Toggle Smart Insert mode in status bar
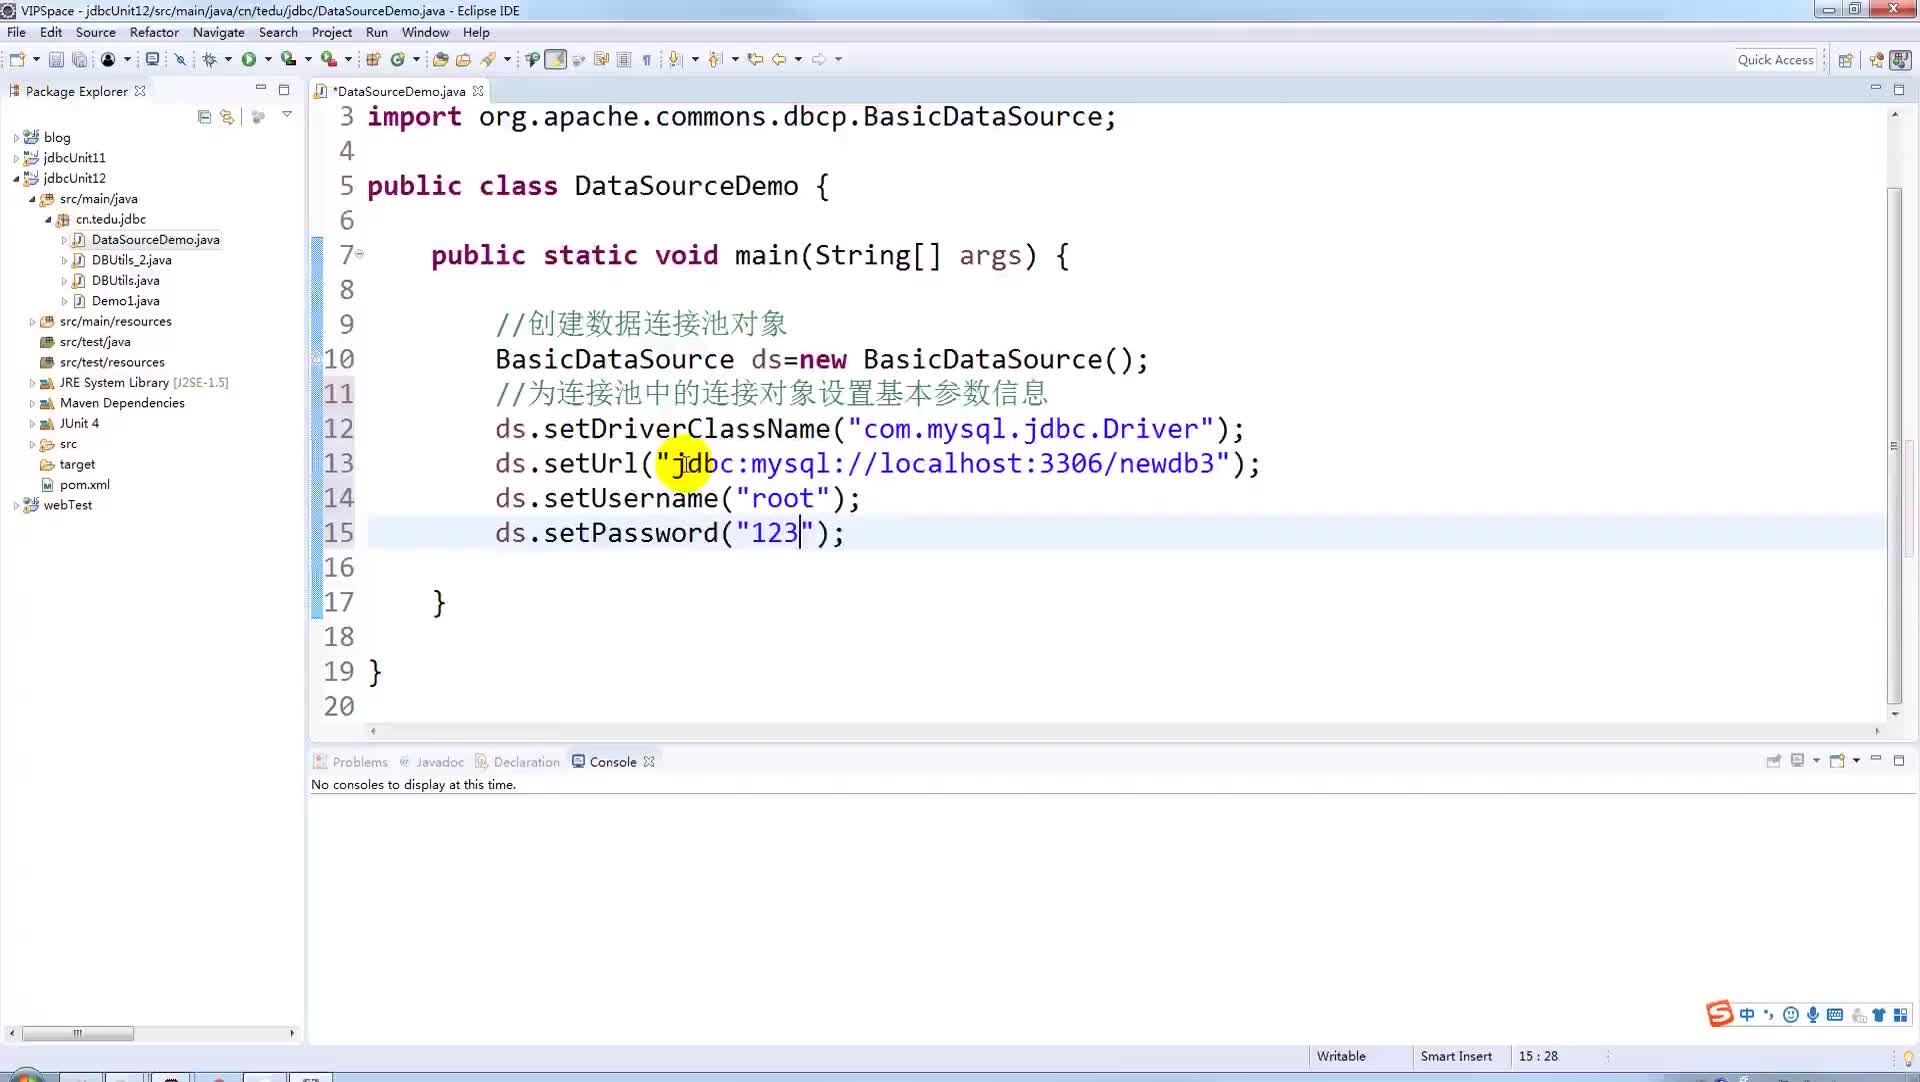The height and width of the screenshot is (1082, 1920). click(x=1457, y=1054)
